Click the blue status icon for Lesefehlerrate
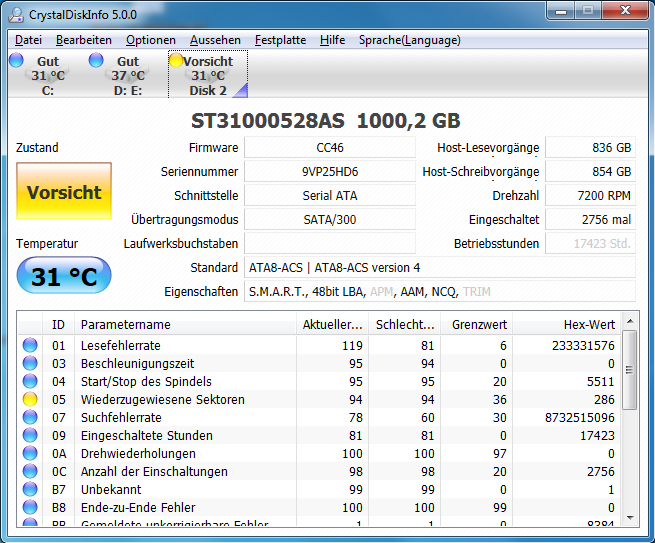 pyautogui.click(x=30, y=345)
